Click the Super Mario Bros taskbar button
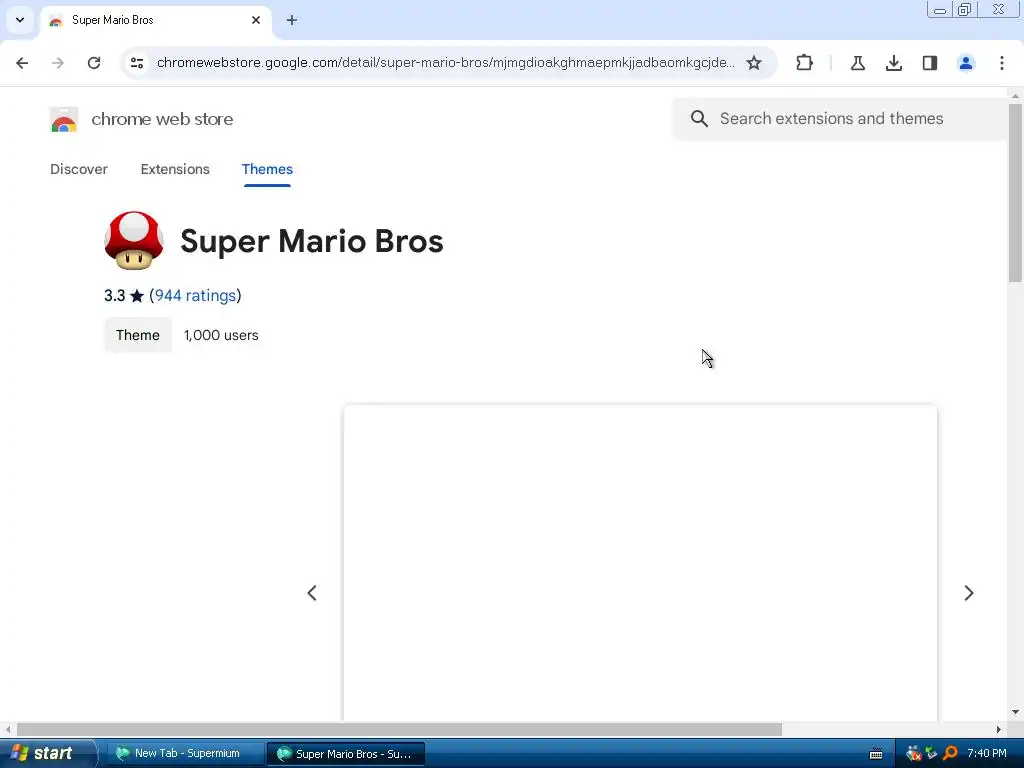 coord(346,754)
